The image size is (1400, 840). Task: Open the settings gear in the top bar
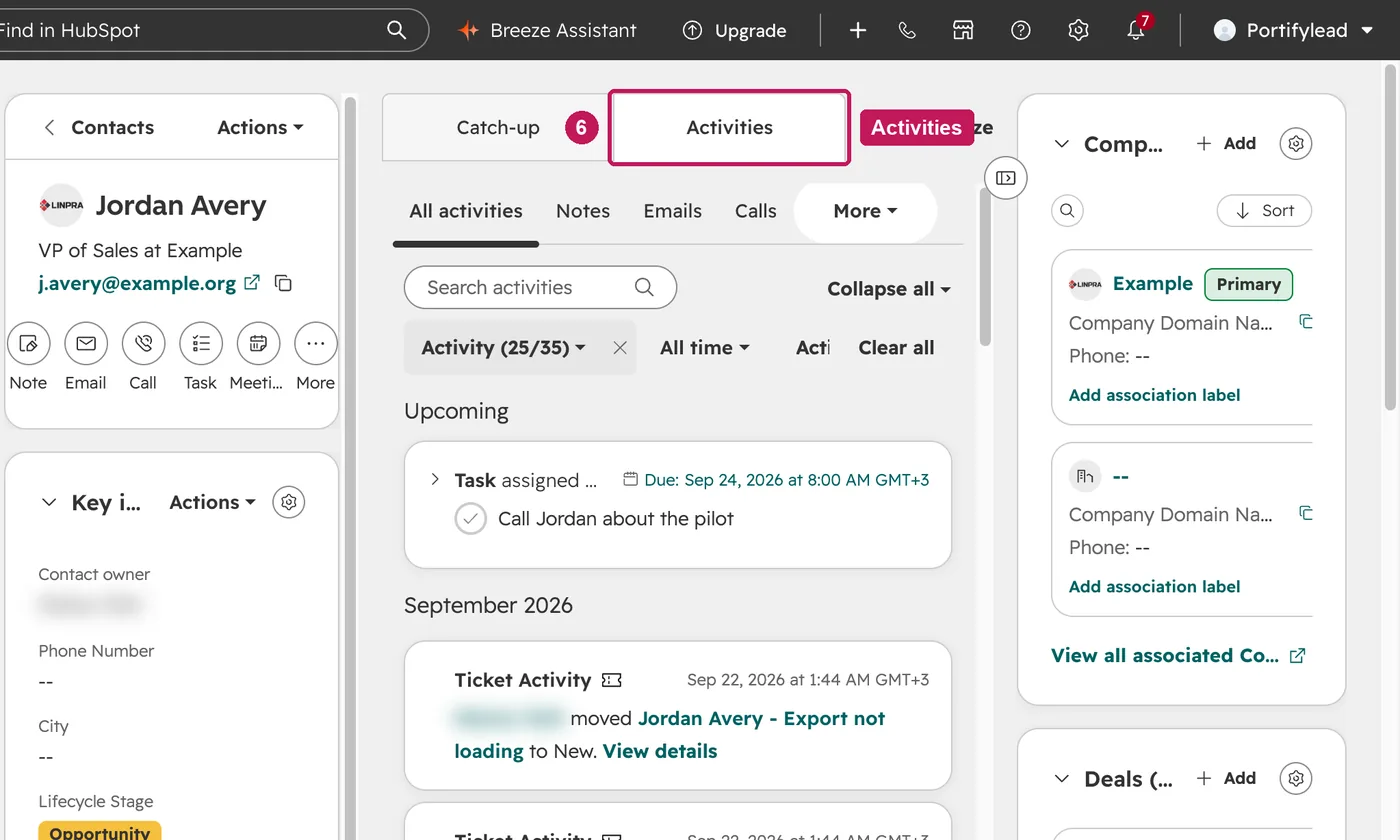(1078, 30)
